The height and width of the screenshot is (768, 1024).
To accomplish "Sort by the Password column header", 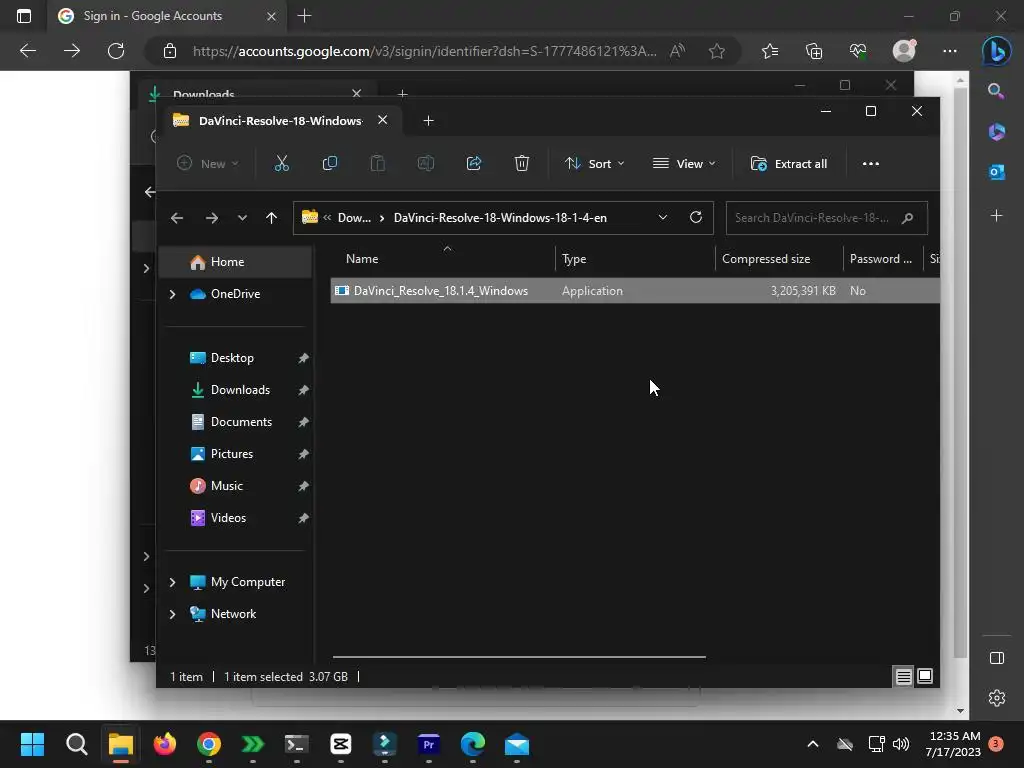I will (881, 259).
